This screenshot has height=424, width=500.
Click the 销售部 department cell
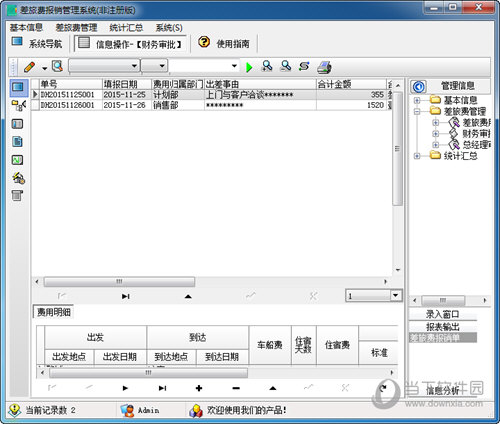[x=178, y=105]
